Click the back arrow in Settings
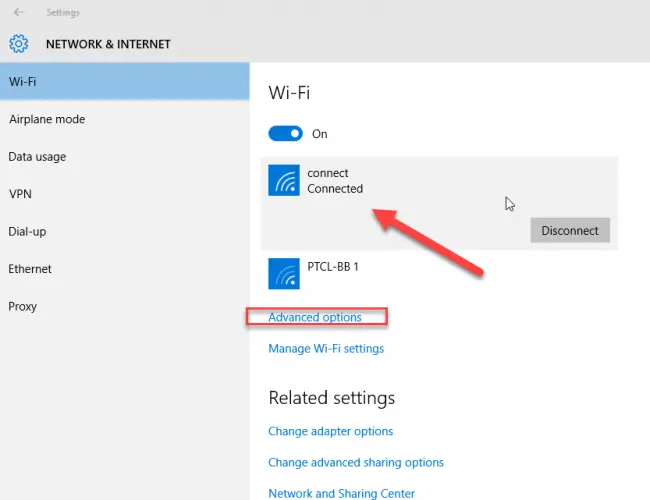650x500 pixels. (x=19, y=12)
